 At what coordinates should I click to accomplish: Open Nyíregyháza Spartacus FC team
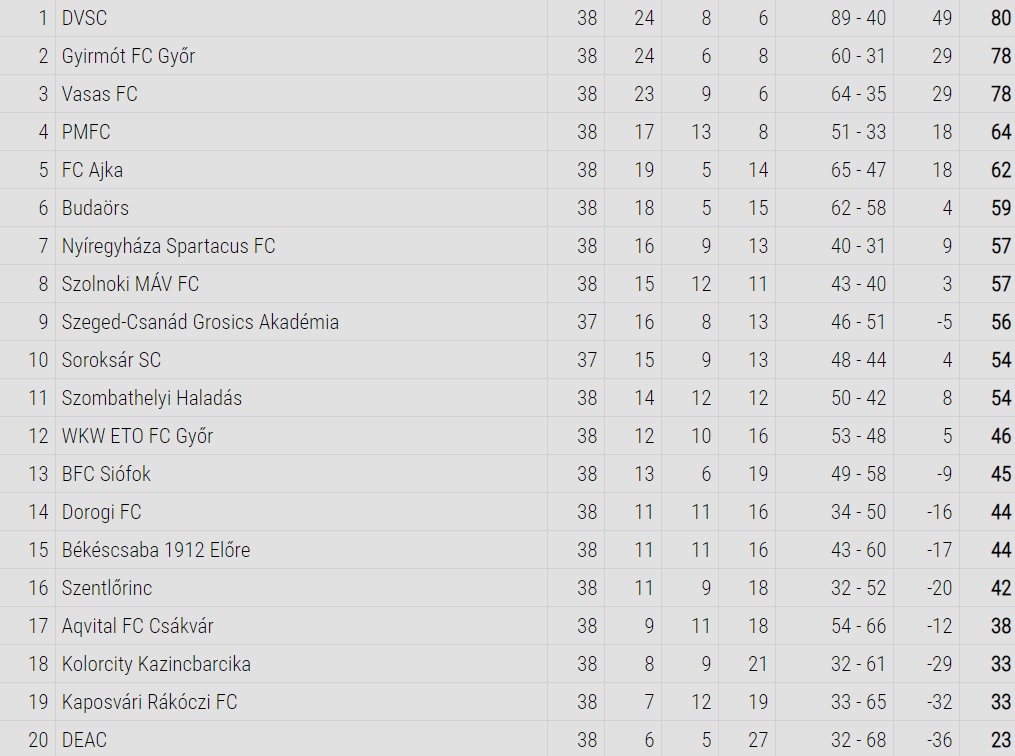coord(168,246)
